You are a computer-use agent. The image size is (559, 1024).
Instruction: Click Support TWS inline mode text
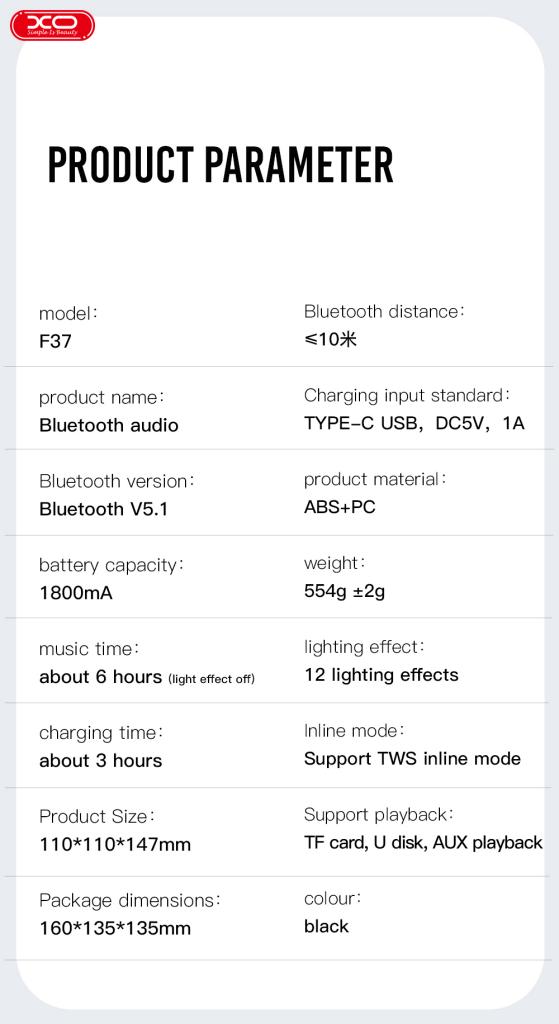click(413, 759)
